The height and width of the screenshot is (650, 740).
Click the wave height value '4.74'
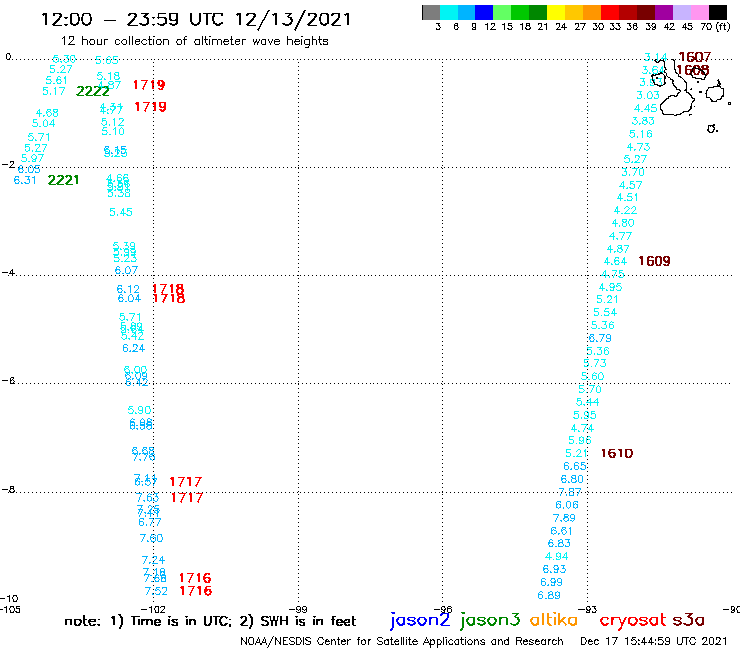(x=582, y=429)
